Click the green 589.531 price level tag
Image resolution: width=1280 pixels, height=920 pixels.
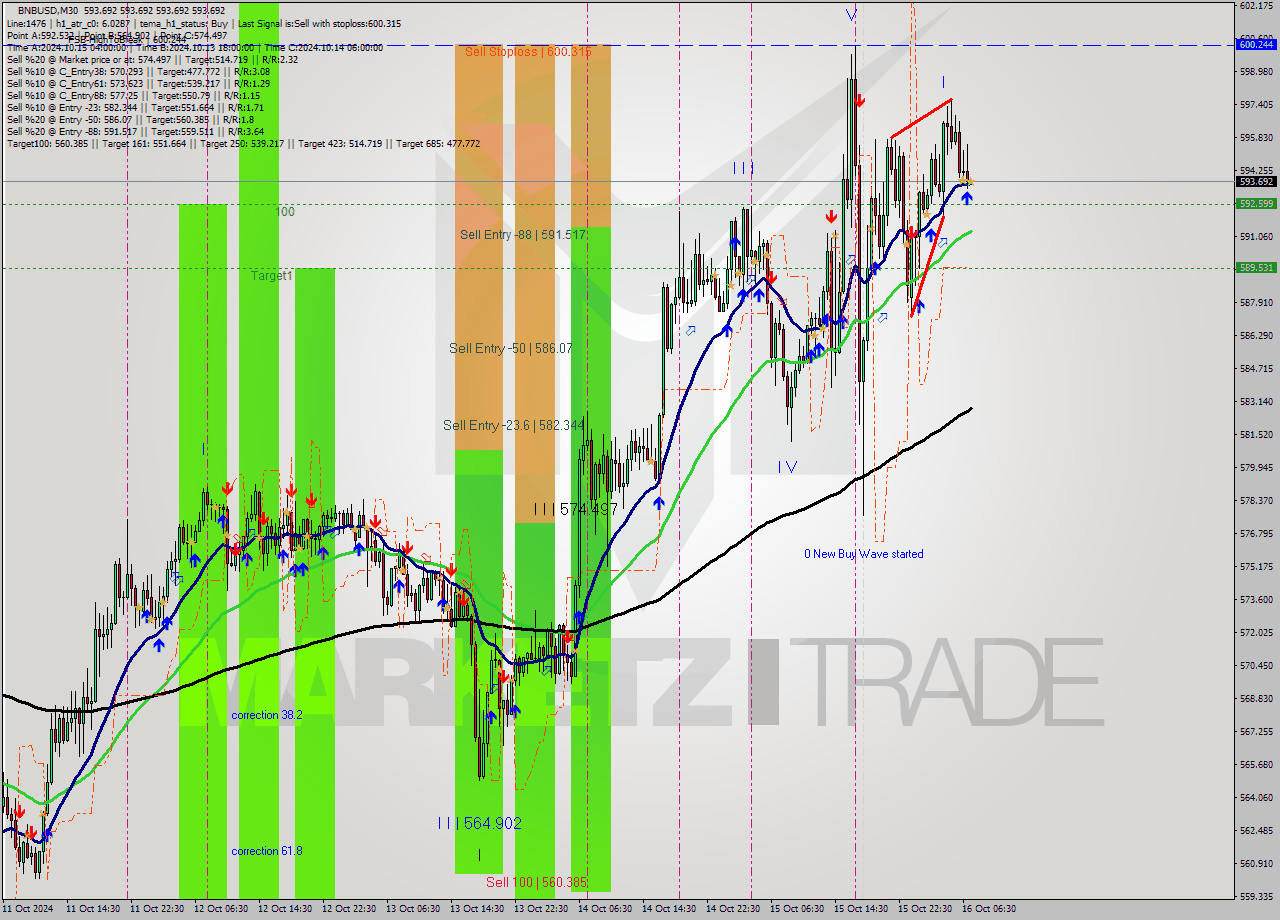pyautogui.click(x=1256, y=267)
